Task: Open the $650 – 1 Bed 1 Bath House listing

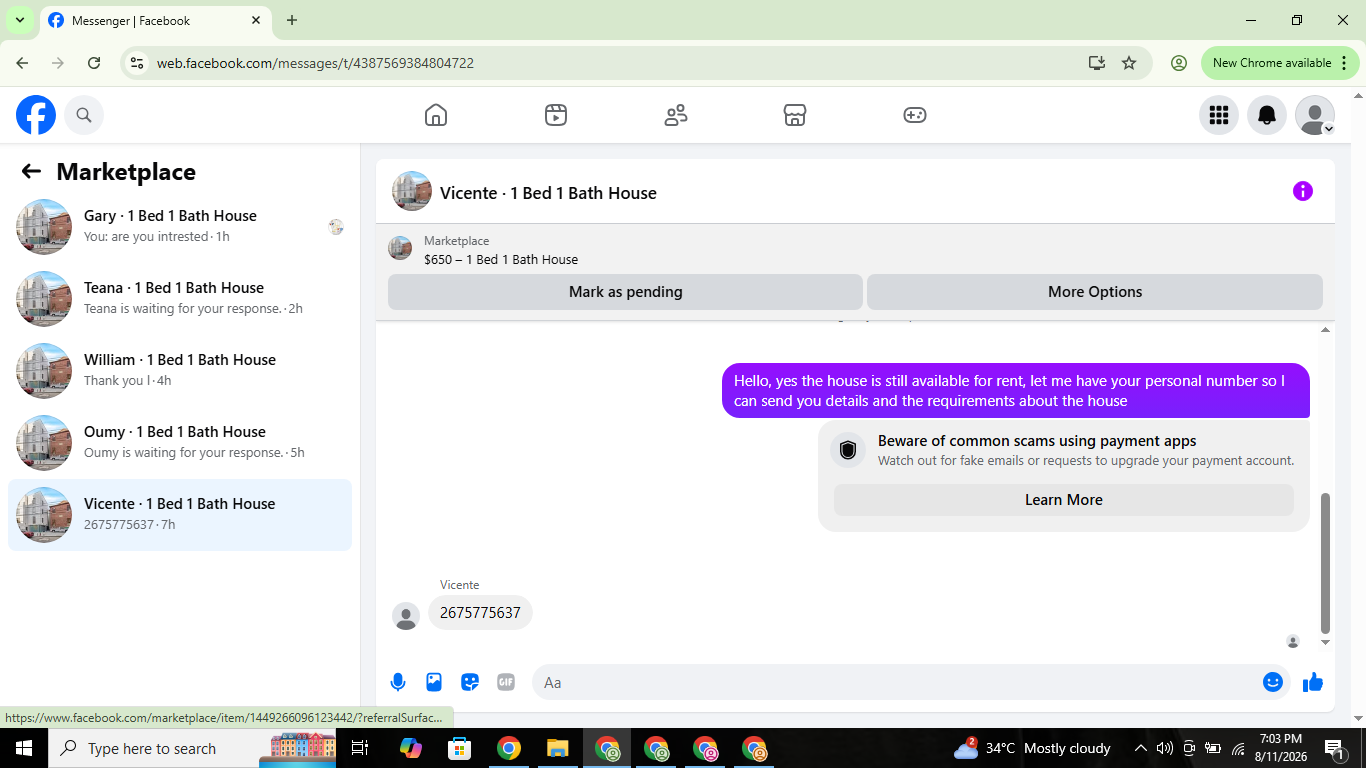Action: 501,259
